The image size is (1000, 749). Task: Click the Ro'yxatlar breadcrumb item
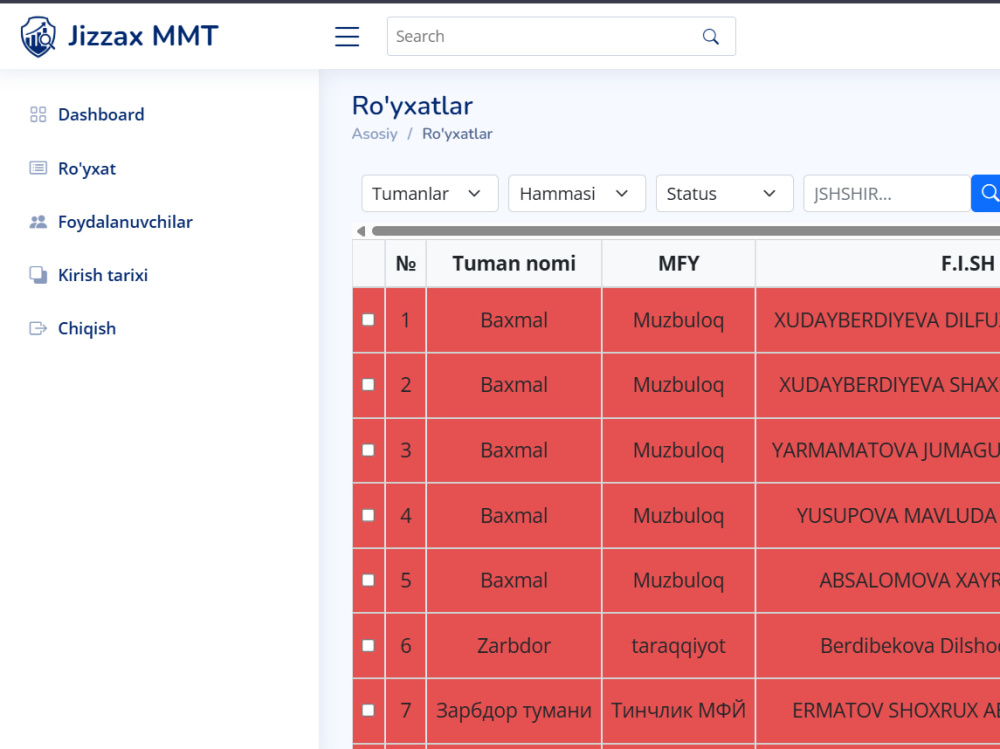click(457, 134)
